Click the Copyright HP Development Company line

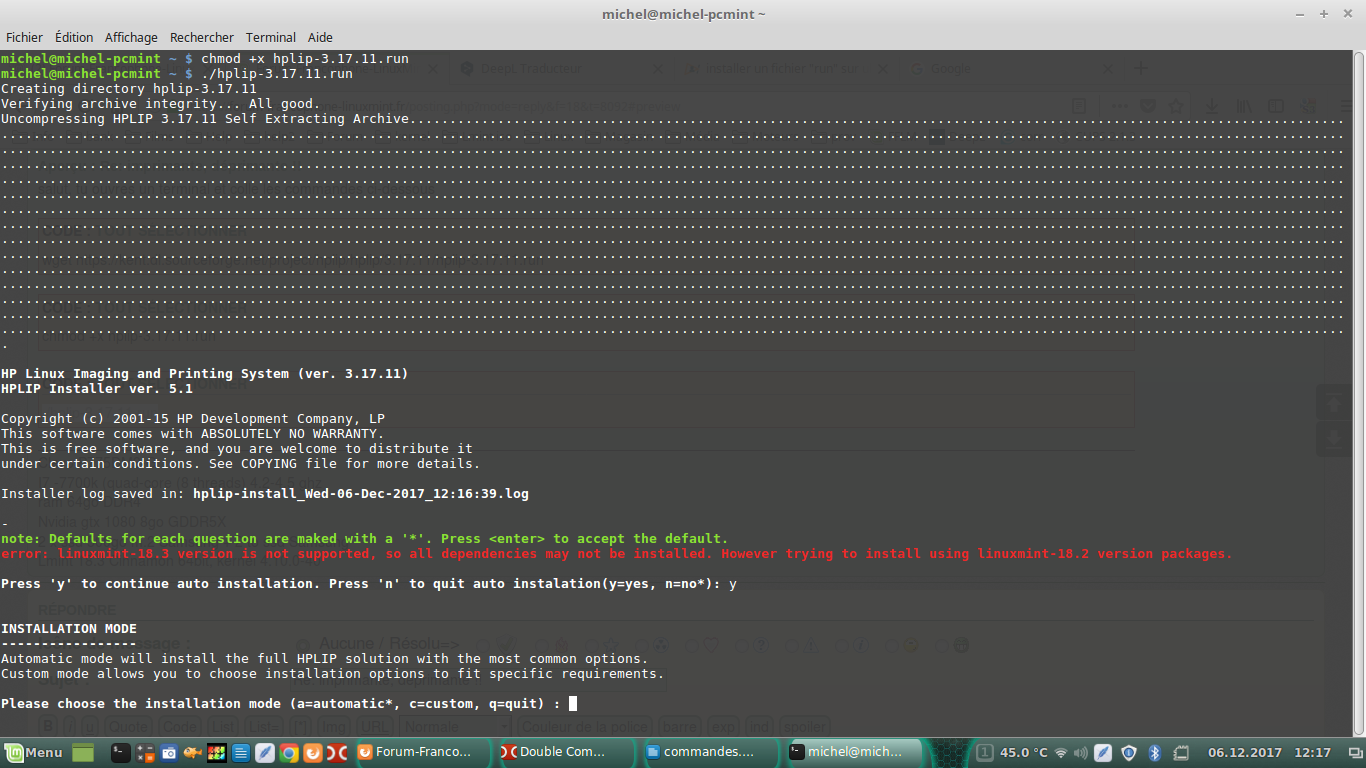(x=193, y=419)
